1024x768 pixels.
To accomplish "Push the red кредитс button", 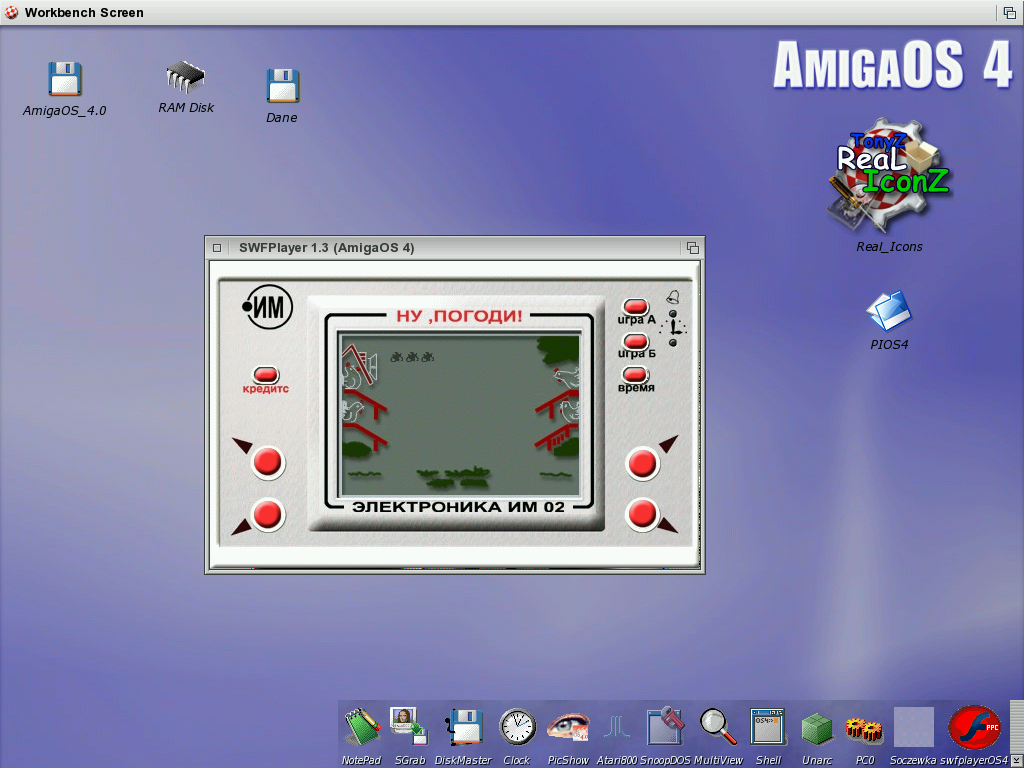I will point(266,375).
